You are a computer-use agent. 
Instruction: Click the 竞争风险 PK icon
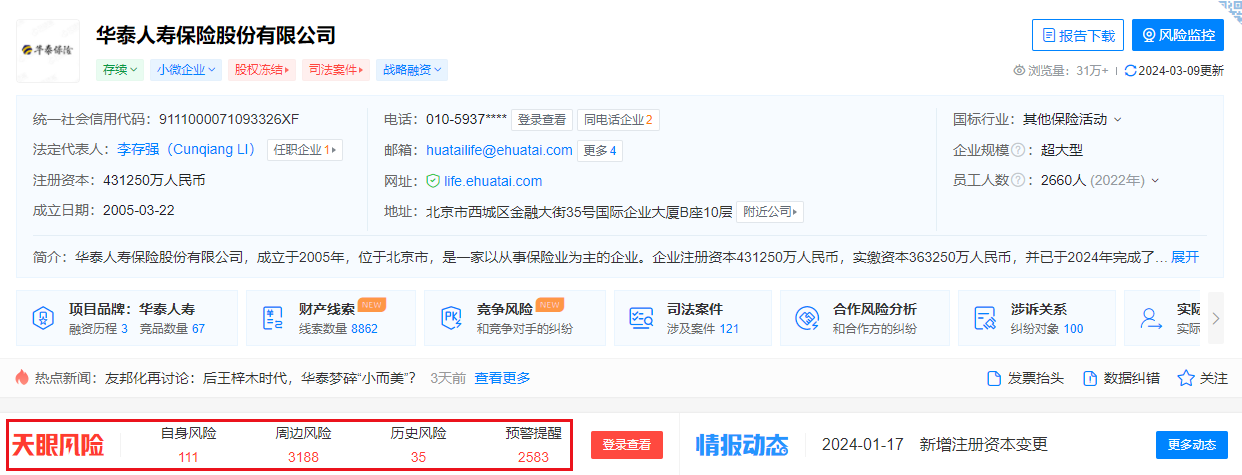[x=450, y=318]
